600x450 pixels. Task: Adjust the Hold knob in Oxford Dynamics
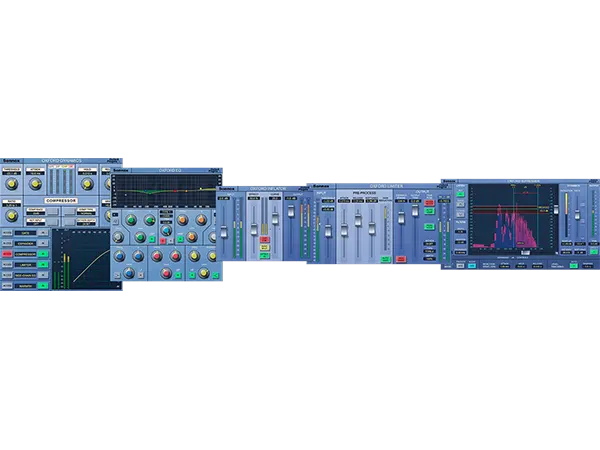87,184
